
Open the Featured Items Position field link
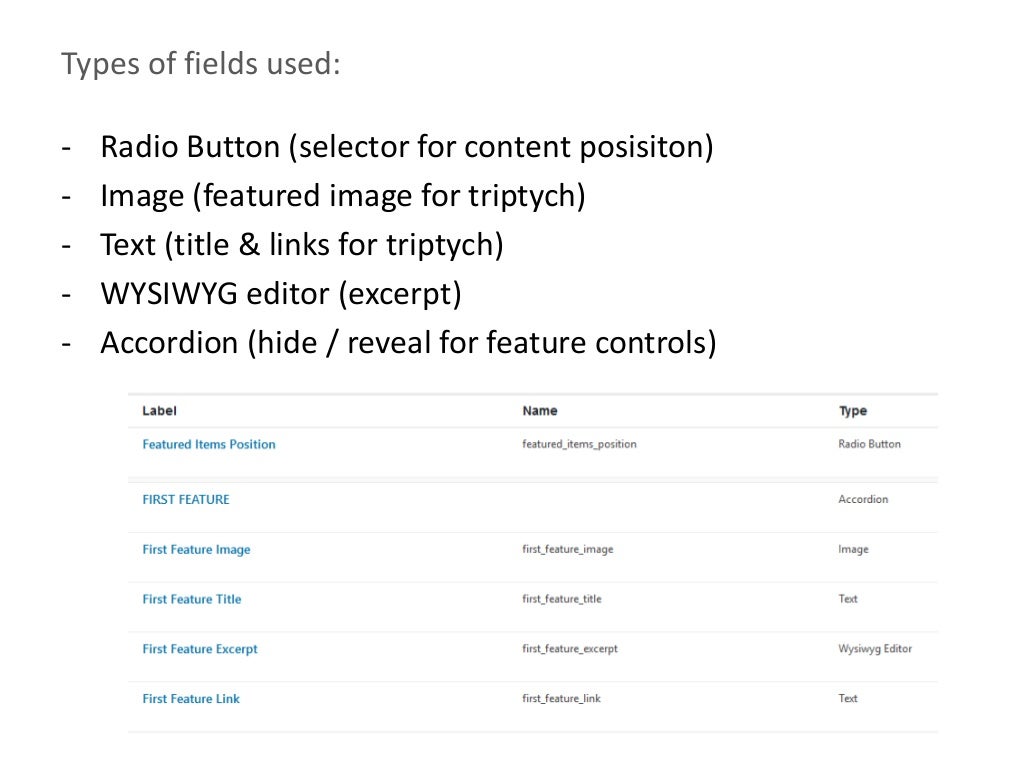coord(209,444)
